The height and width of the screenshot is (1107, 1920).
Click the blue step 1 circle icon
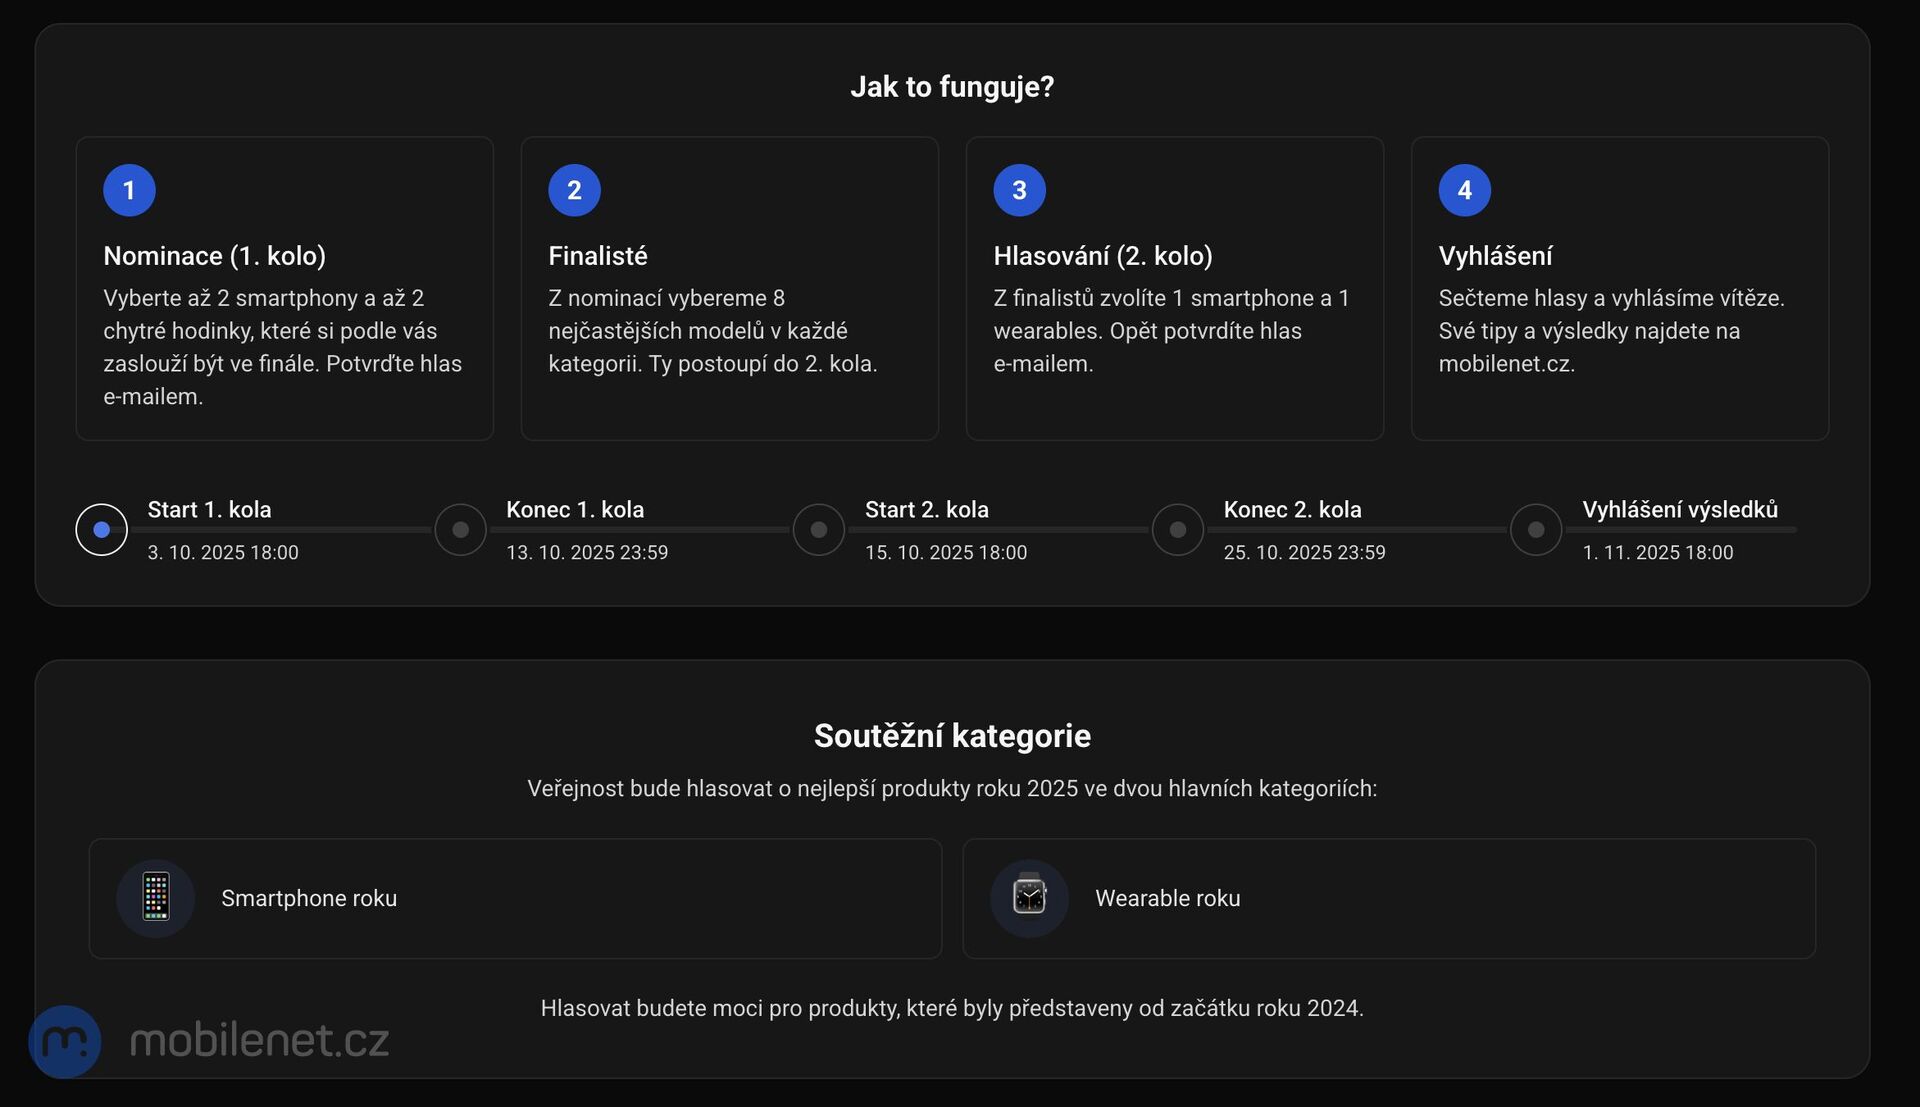click(129, 190)
